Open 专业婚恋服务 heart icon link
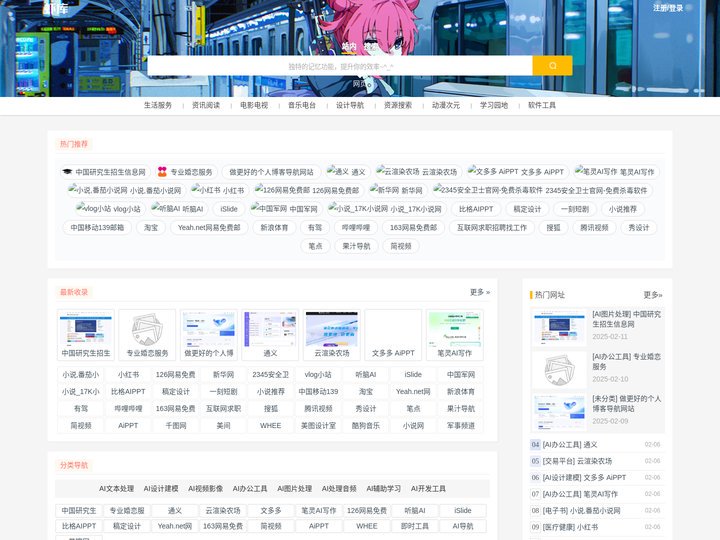Image resolution: width=720 pixels, height=540 pixels. (x=185, y=172)
